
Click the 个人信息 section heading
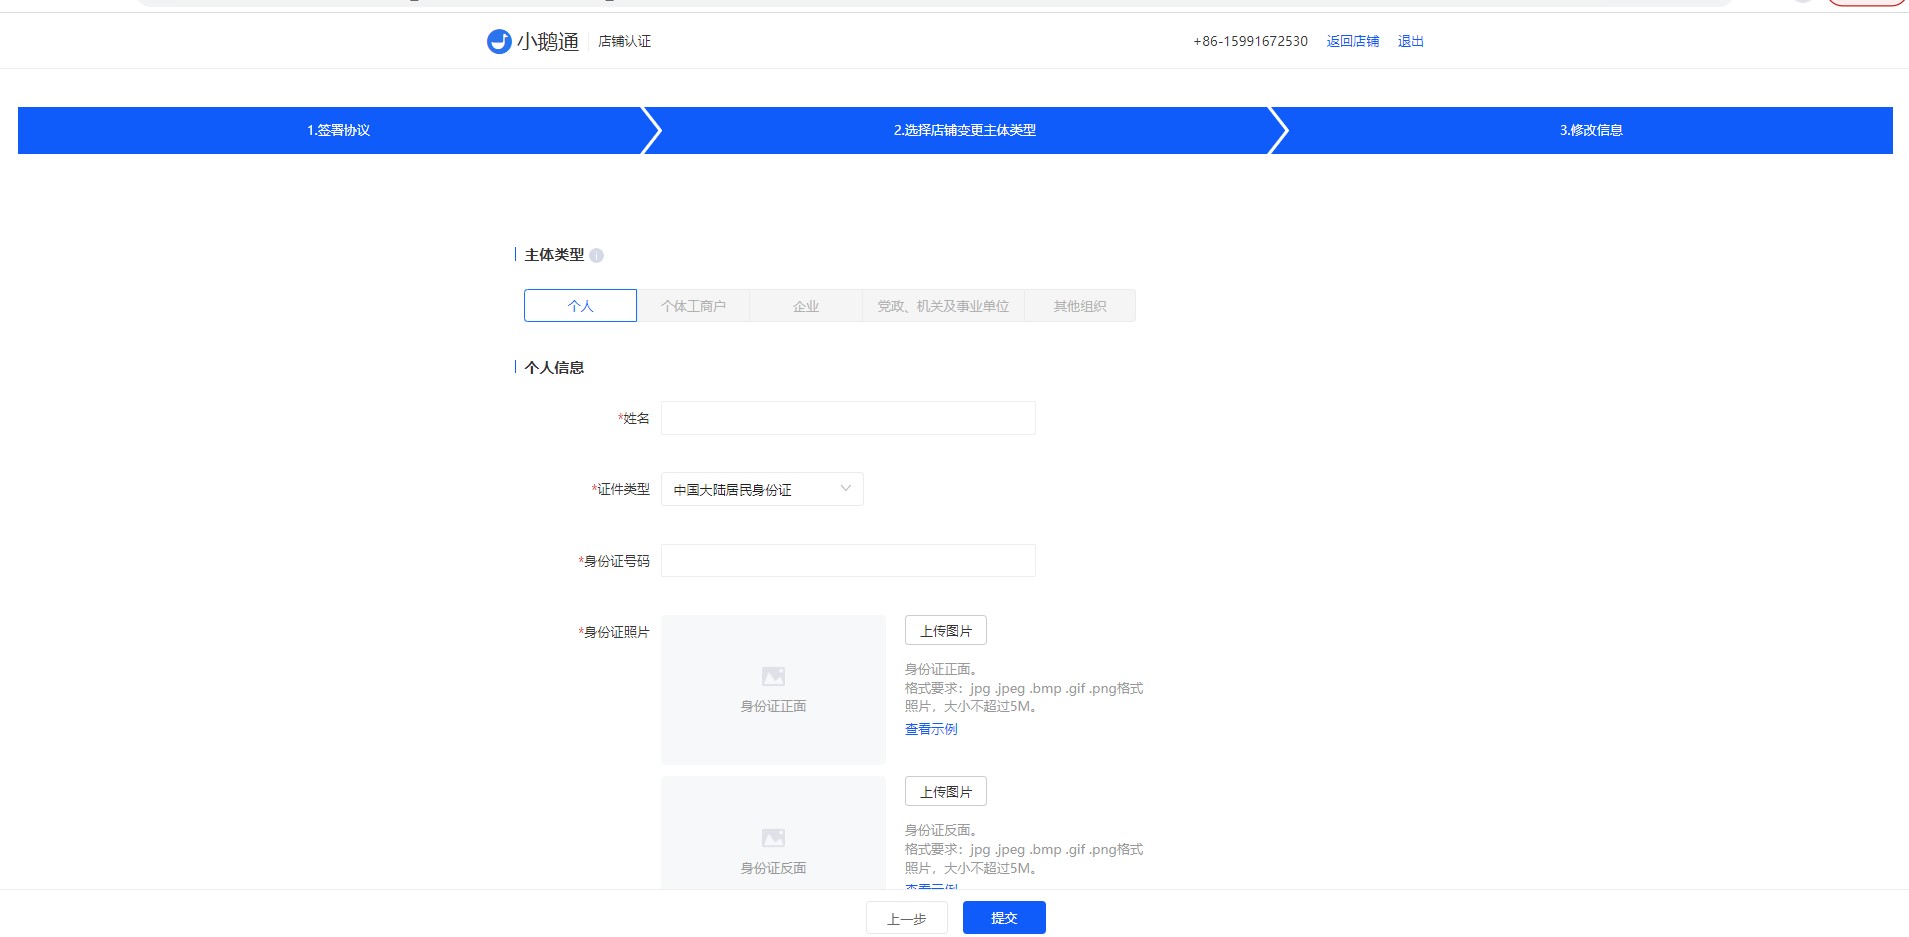pos(554,367)
